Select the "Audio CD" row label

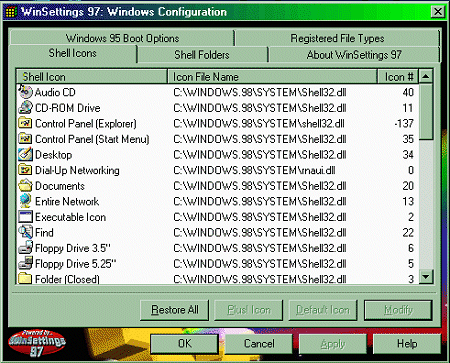point(55,92)
